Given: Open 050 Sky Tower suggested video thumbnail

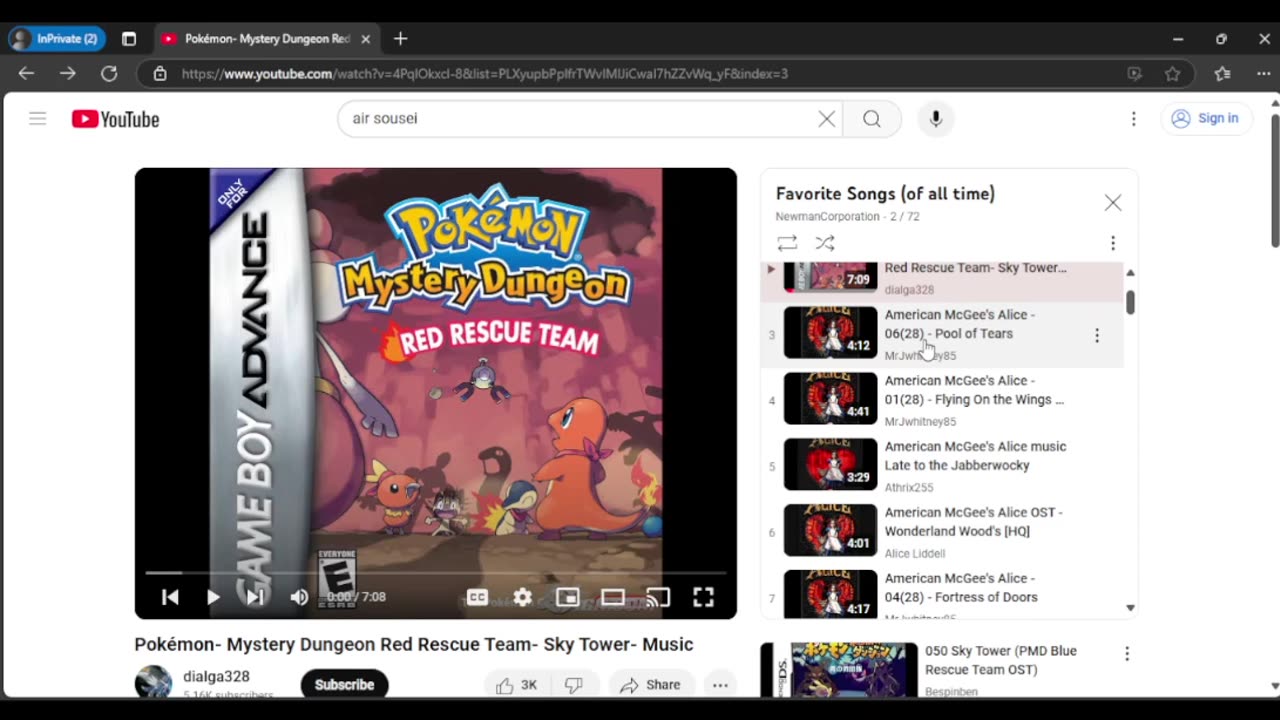Looking at the screenshot, I should pos(839,670).
